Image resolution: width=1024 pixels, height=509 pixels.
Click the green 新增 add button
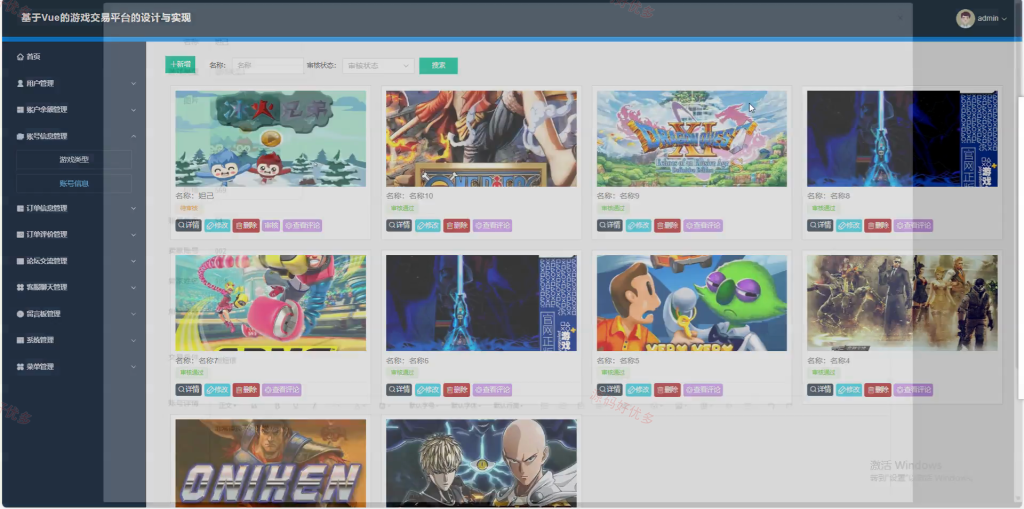(180, 65)
